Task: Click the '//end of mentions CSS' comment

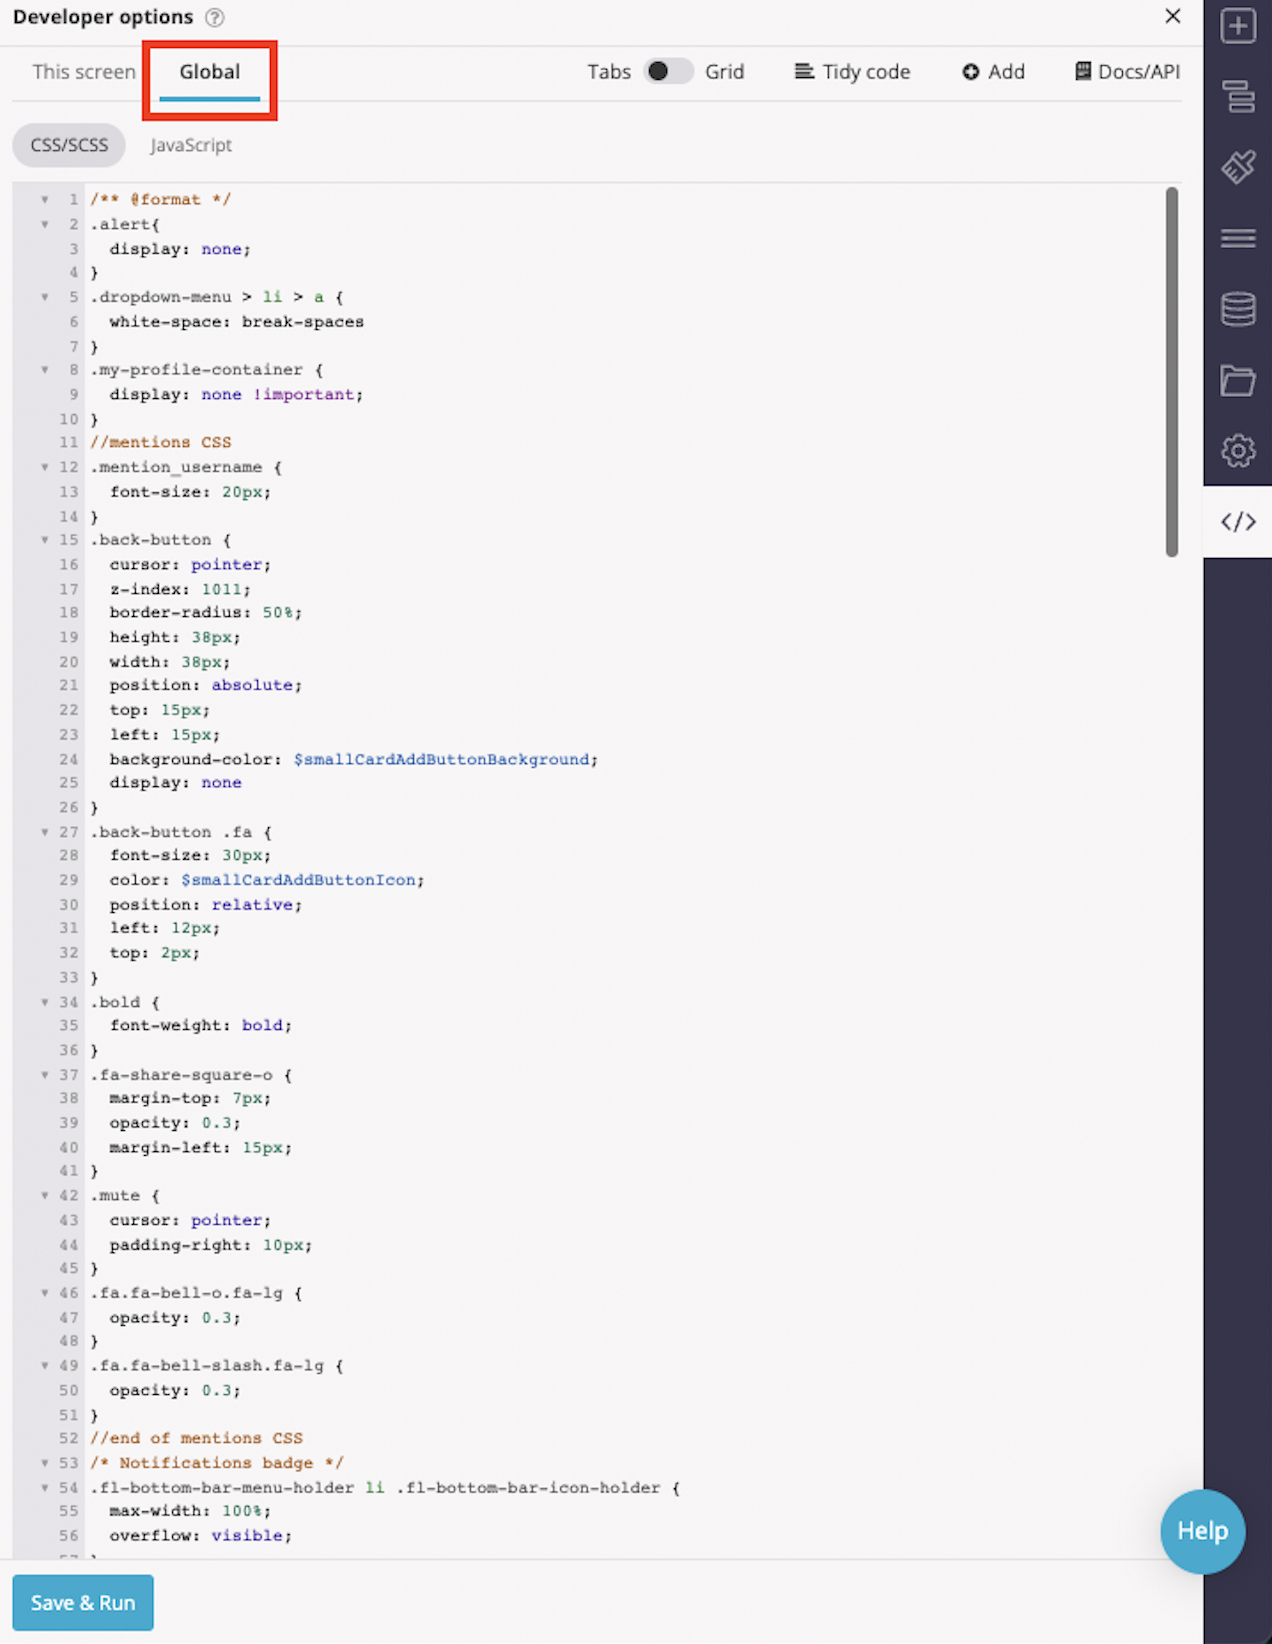Action: click(196, 1438)
